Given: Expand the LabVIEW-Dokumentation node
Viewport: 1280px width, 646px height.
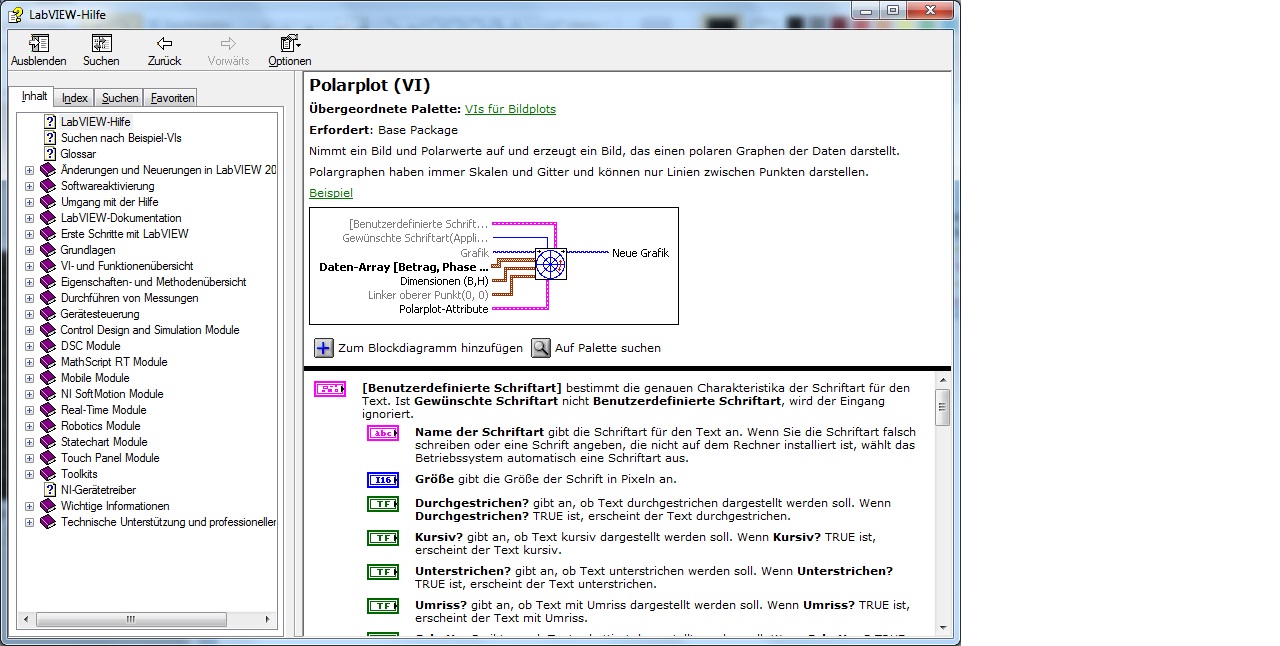Looking at the screenshot, I should tap(29, 218).
